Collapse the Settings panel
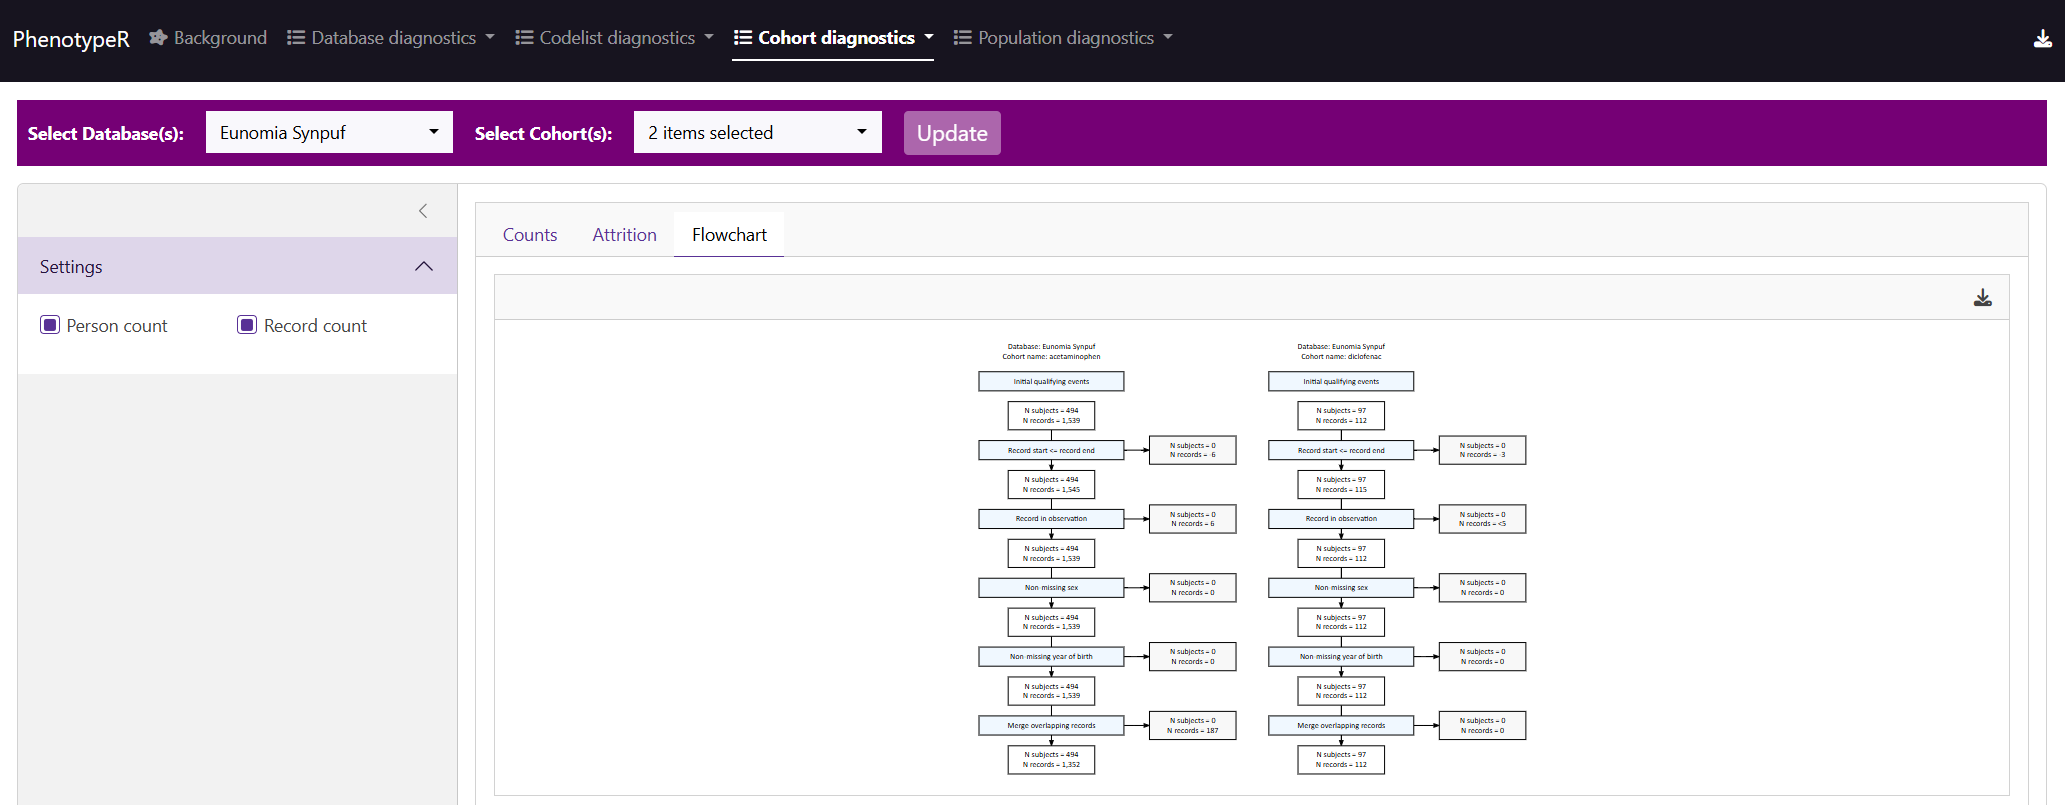 point(423,266)
